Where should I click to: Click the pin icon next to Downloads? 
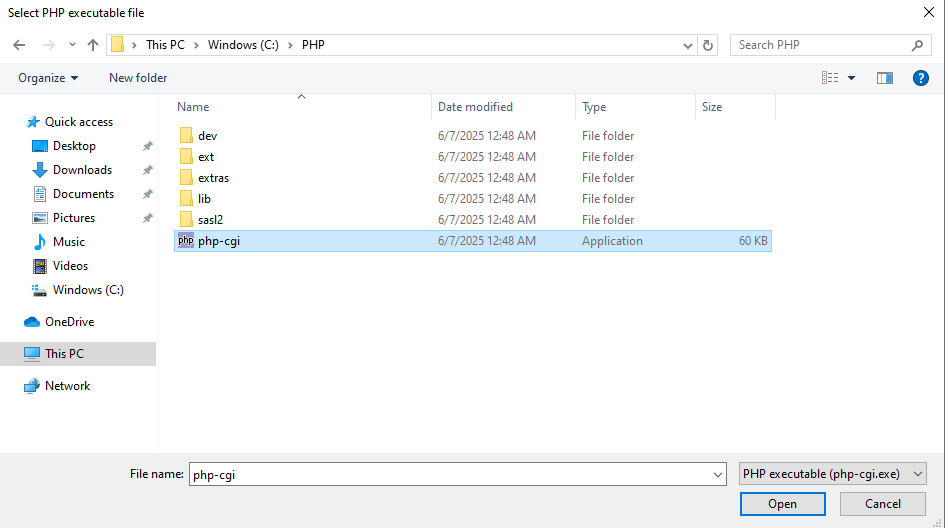coord(148,170)
